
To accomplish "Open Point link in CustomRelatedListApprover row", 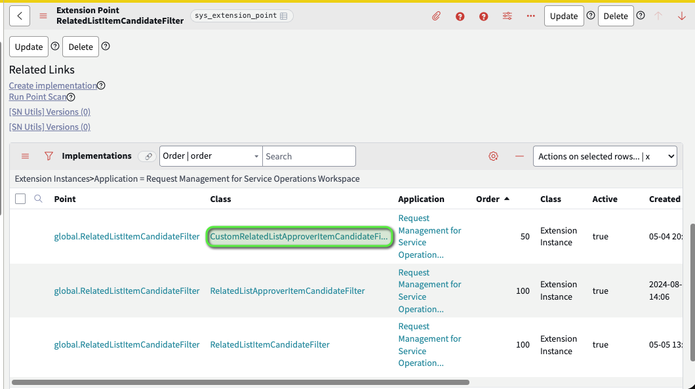I will (x=127, y=237).
